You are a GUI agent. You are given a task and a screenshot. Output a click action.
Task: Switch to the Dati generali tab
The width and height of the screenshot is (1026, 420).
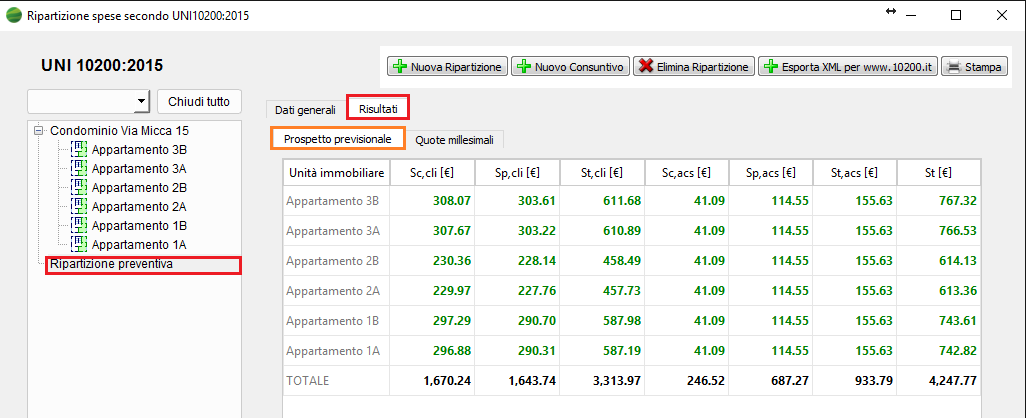pyautogui.click(x=305, y=109)
